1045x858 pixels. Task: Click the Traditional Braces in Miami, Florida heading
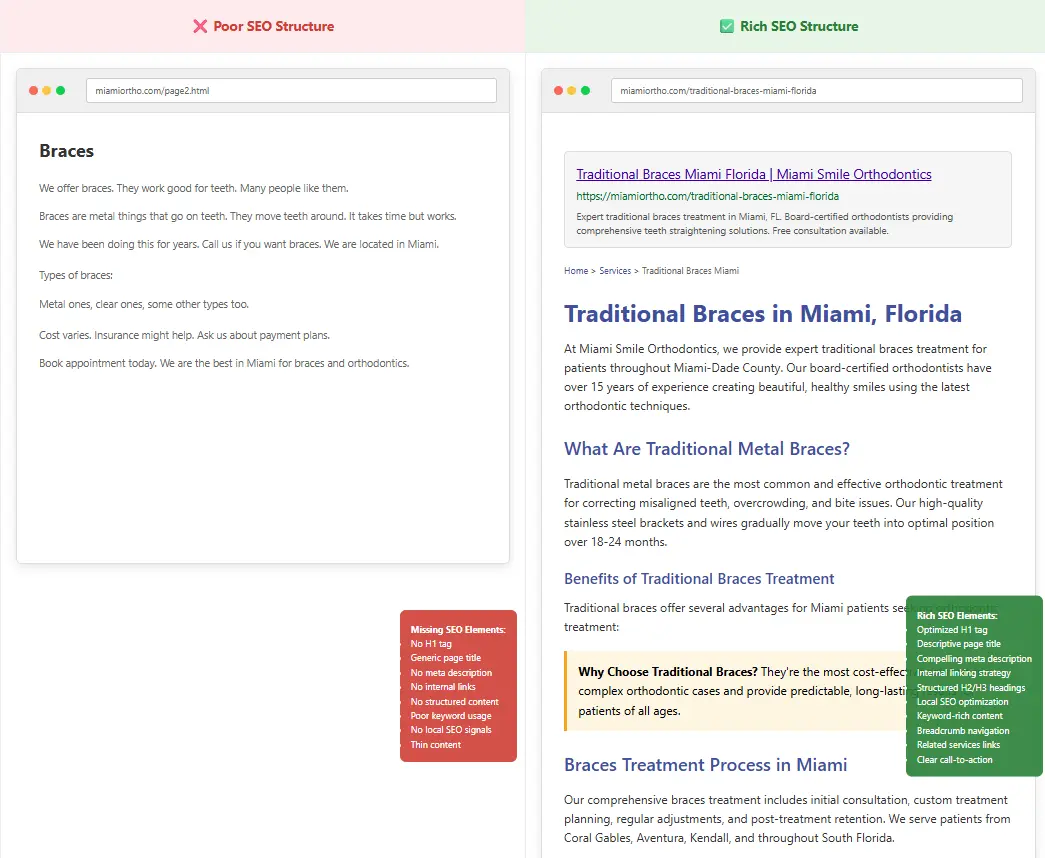tap(762, 314)
